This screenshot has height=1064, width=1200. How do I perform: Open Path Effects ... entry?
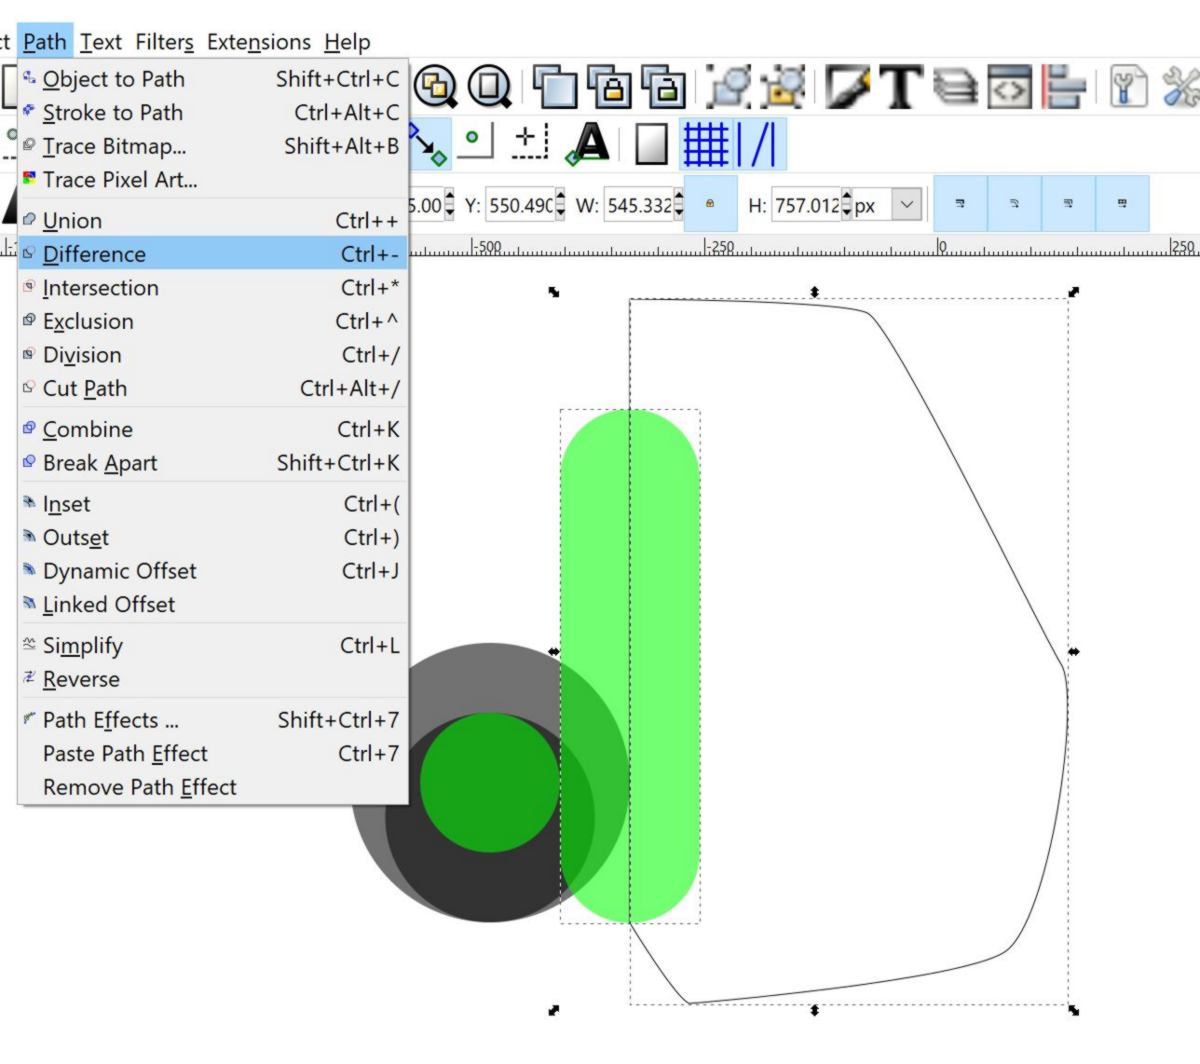pos(213,720)
